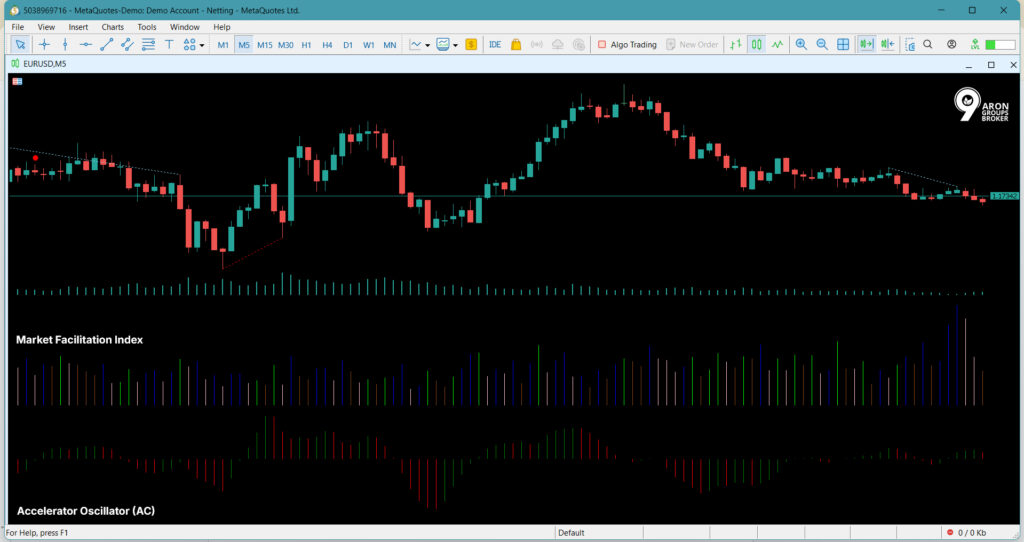Restore the EURUSD chart sub-window
Image resolution: width=1024 pixels, height=542 pixels.
(x=991, y=65)
